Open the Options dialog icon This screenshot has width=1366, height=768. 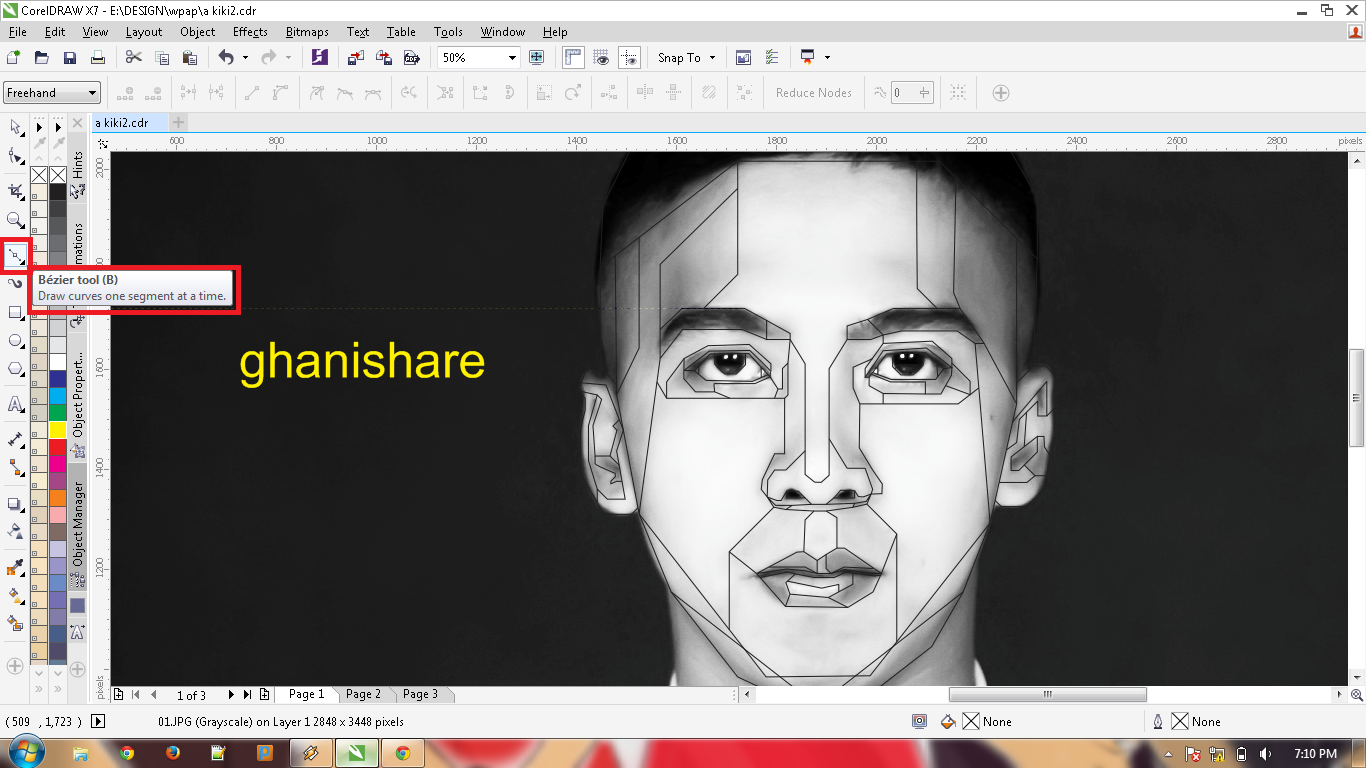771,58
